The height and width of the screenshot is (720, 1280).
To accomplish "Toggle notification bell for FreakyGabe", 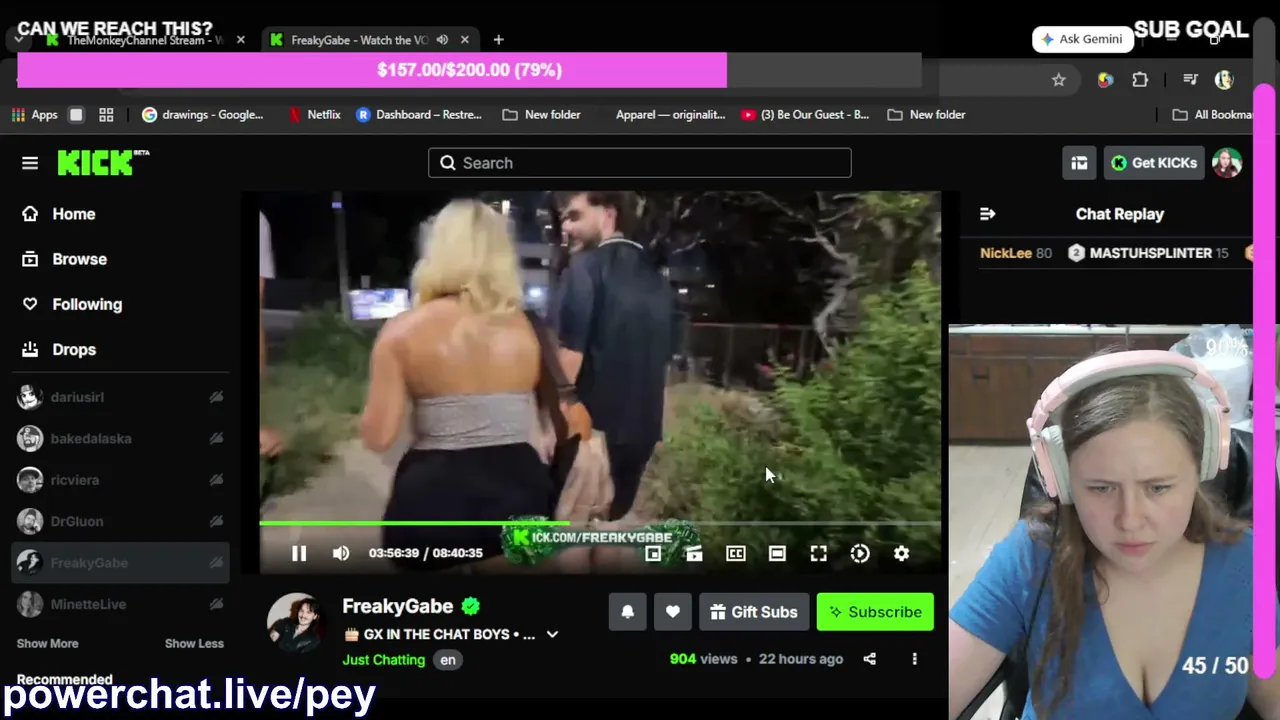I will click(628, 612).
